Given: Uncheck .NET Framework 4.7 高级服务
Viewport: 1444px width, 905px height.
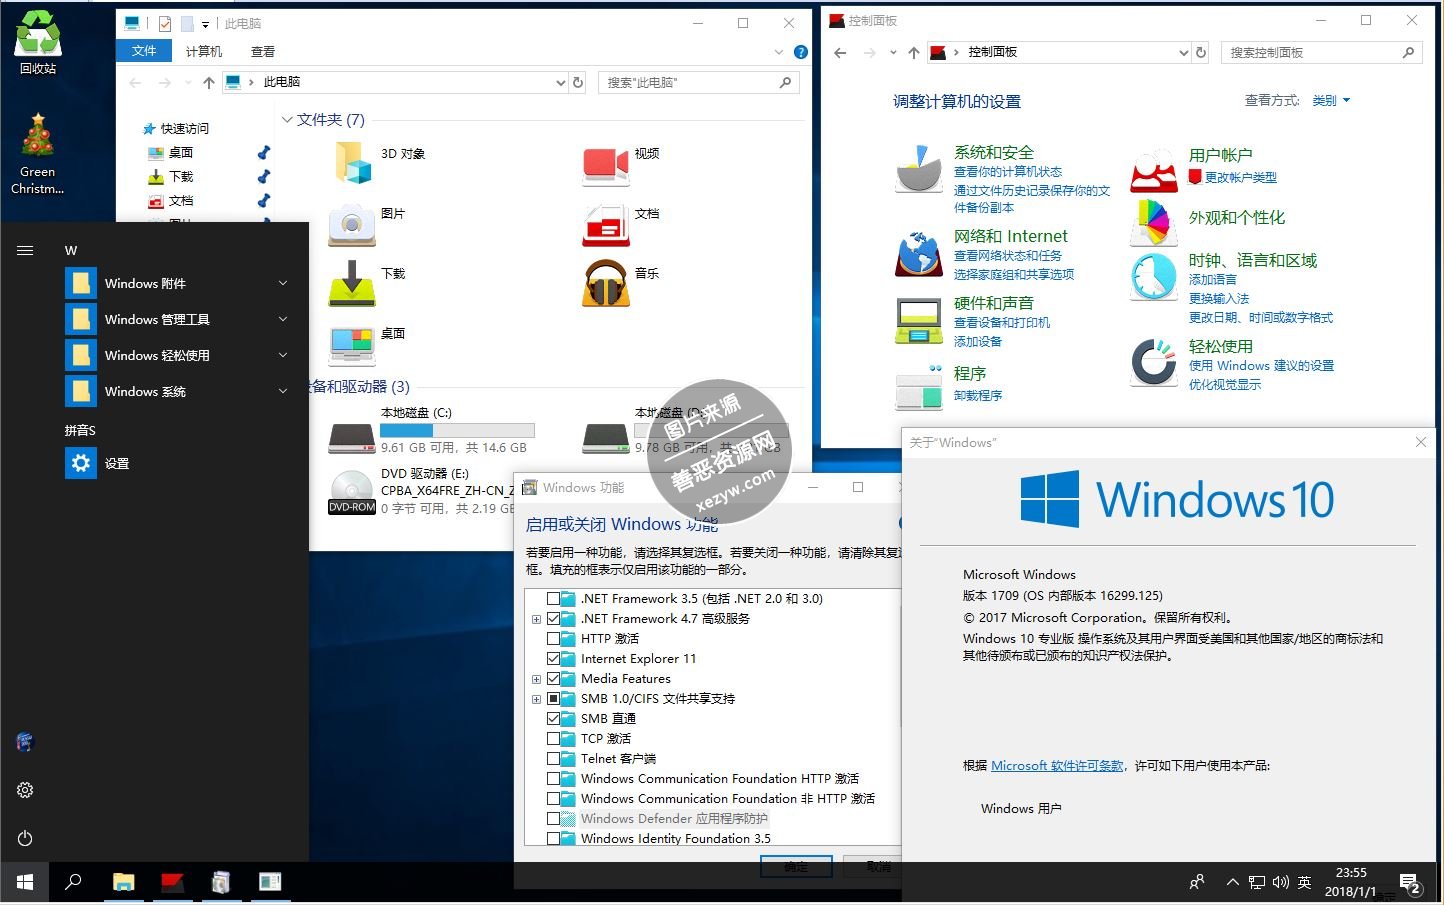Looking at the screenshot, I should pos(553,618).
